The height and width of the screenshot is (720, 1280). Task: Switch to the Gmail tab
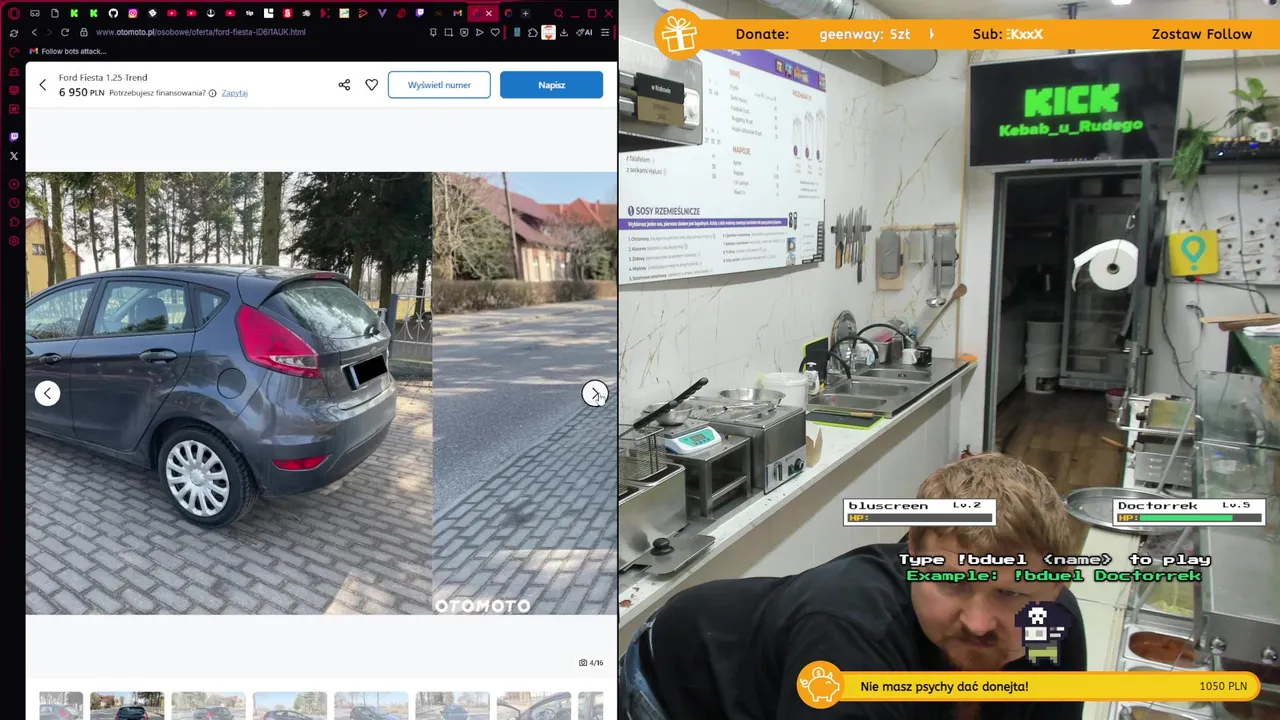point(457,13)
